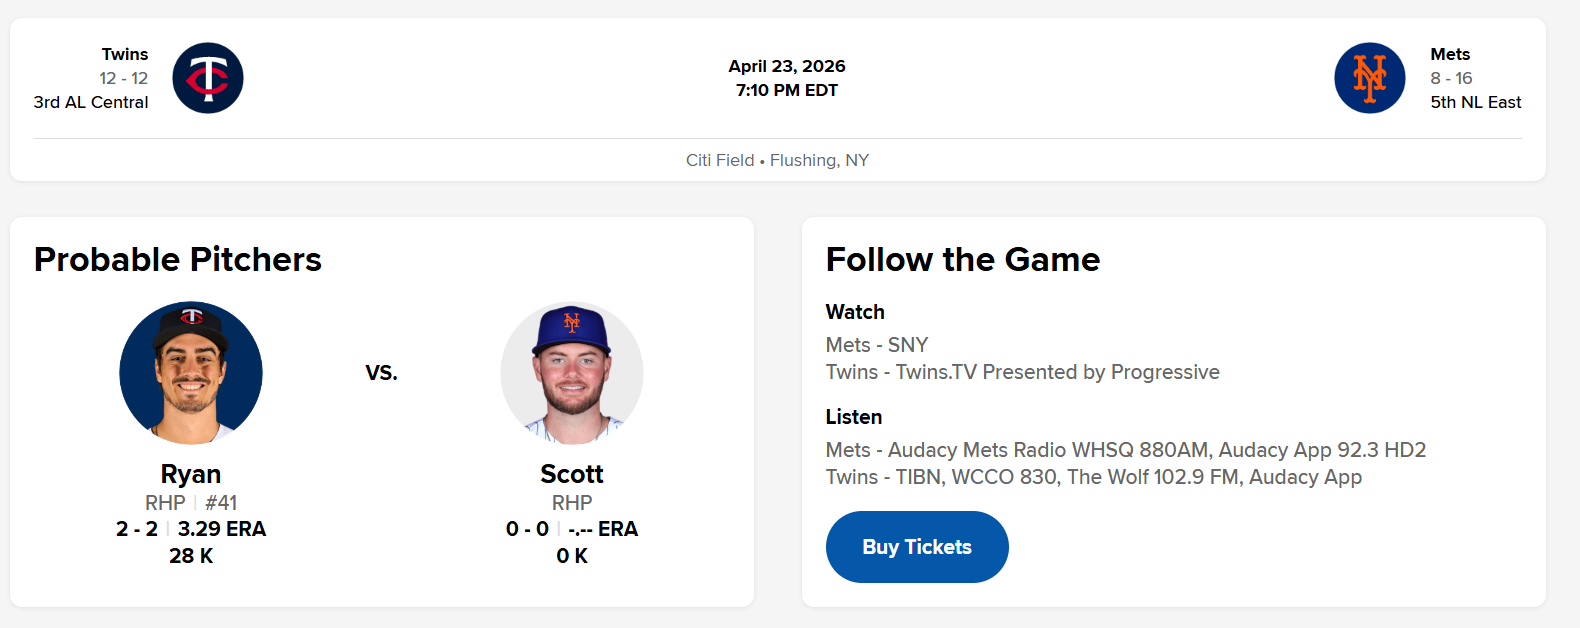Click the Twins 3rd AL Central standing

pos(91,102)
